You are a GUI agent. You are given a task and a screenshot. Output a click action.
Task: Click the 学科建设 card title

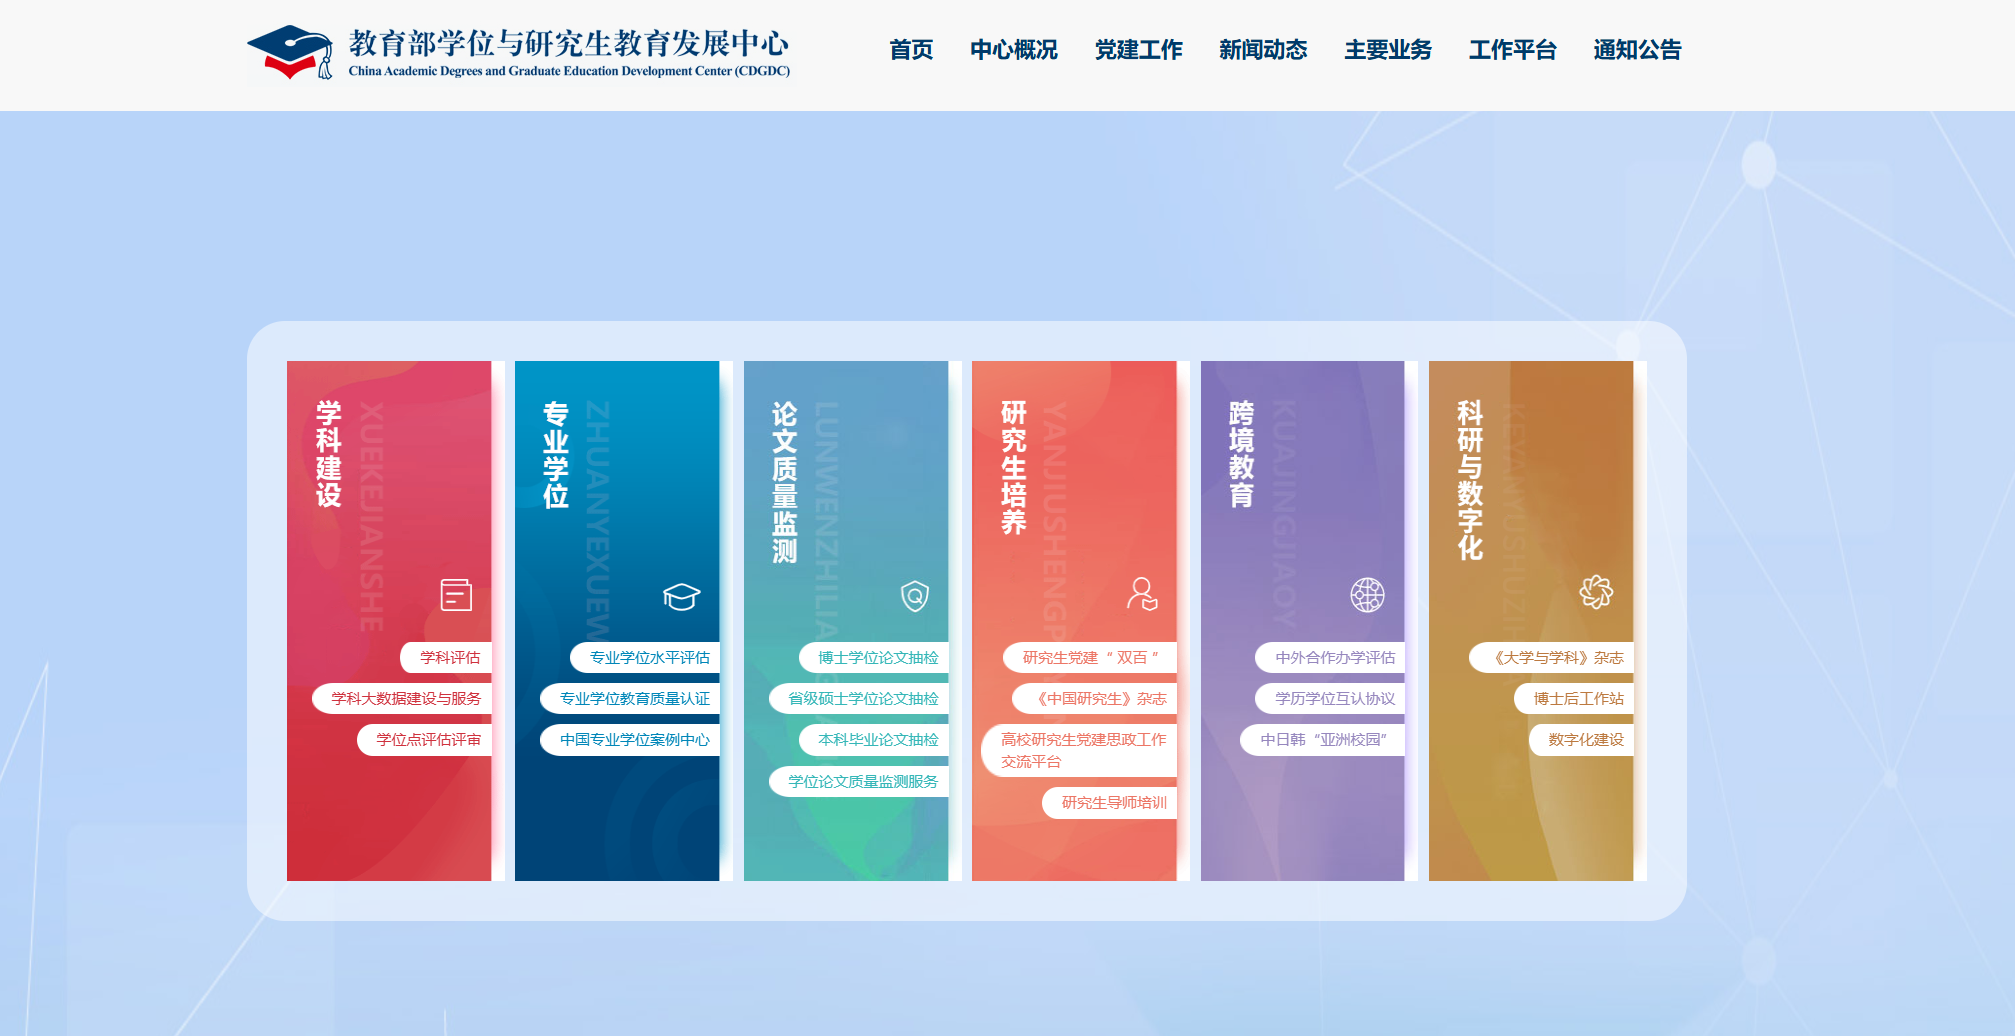coord(329,454)
